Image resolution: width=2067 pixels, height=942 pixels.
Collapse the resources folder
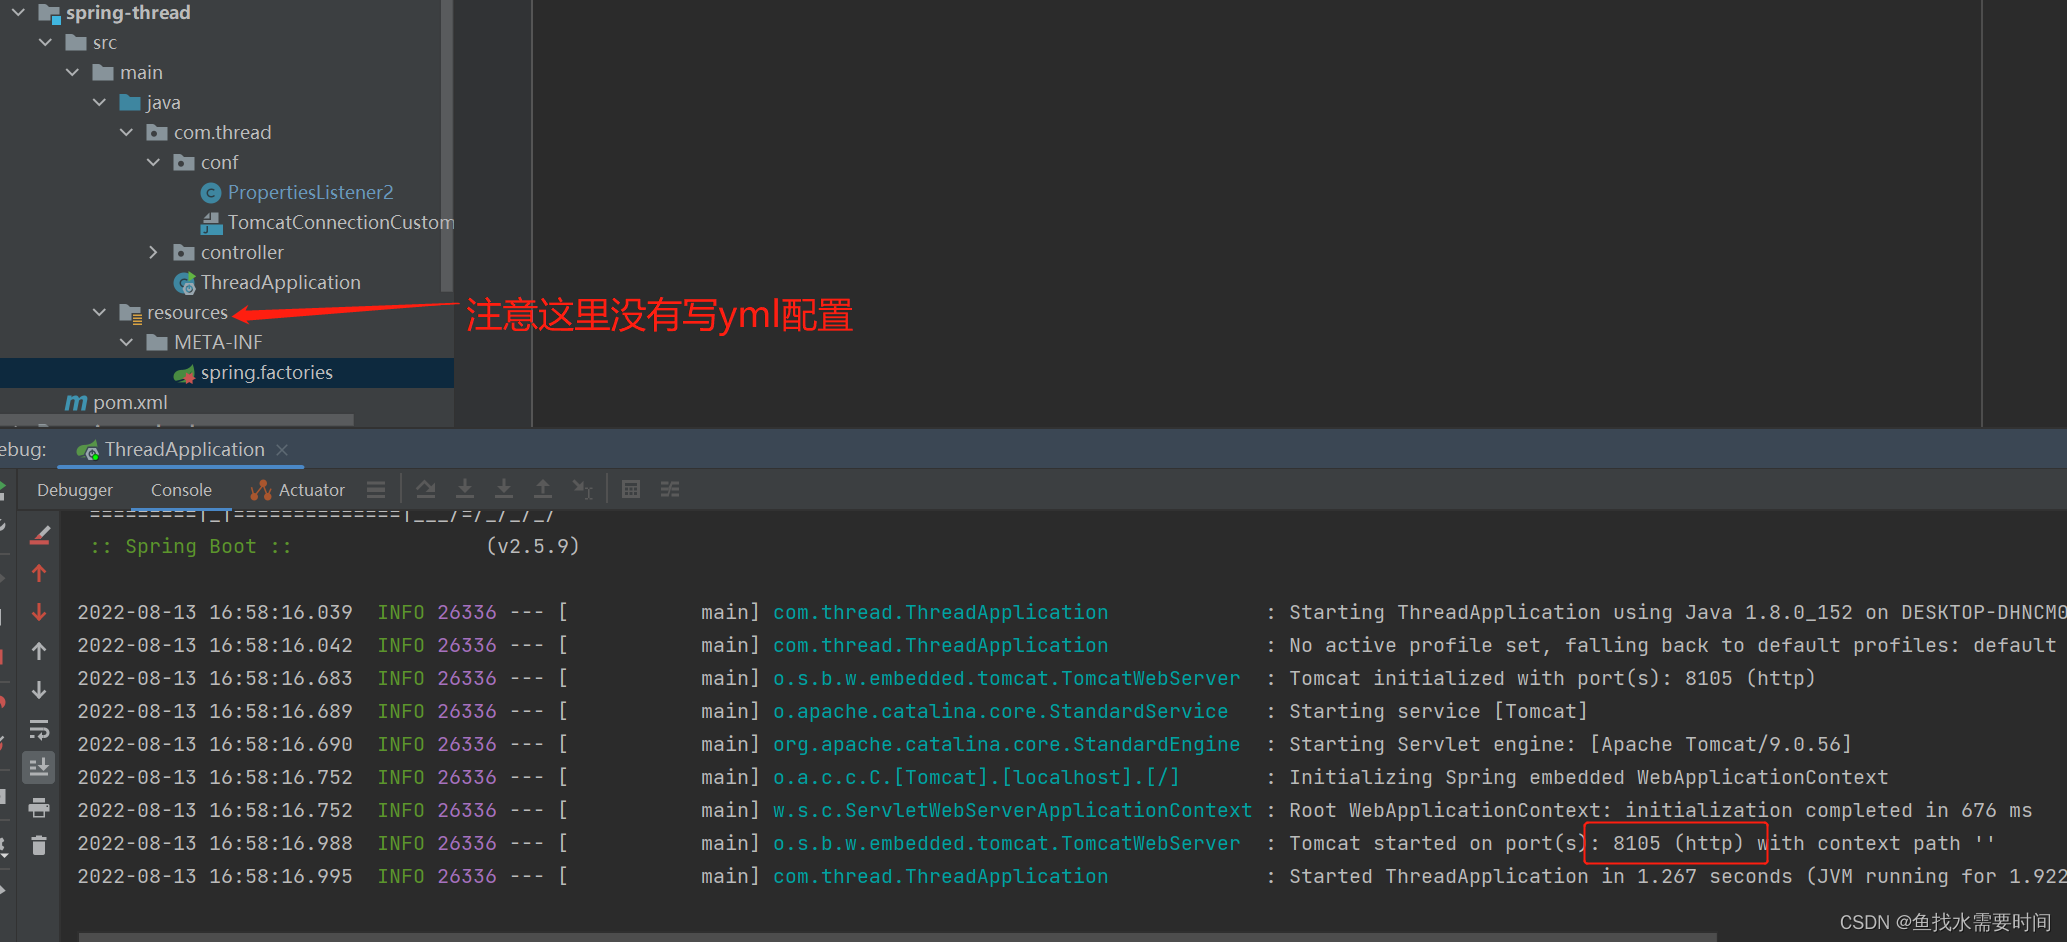[x=98, y=312]
